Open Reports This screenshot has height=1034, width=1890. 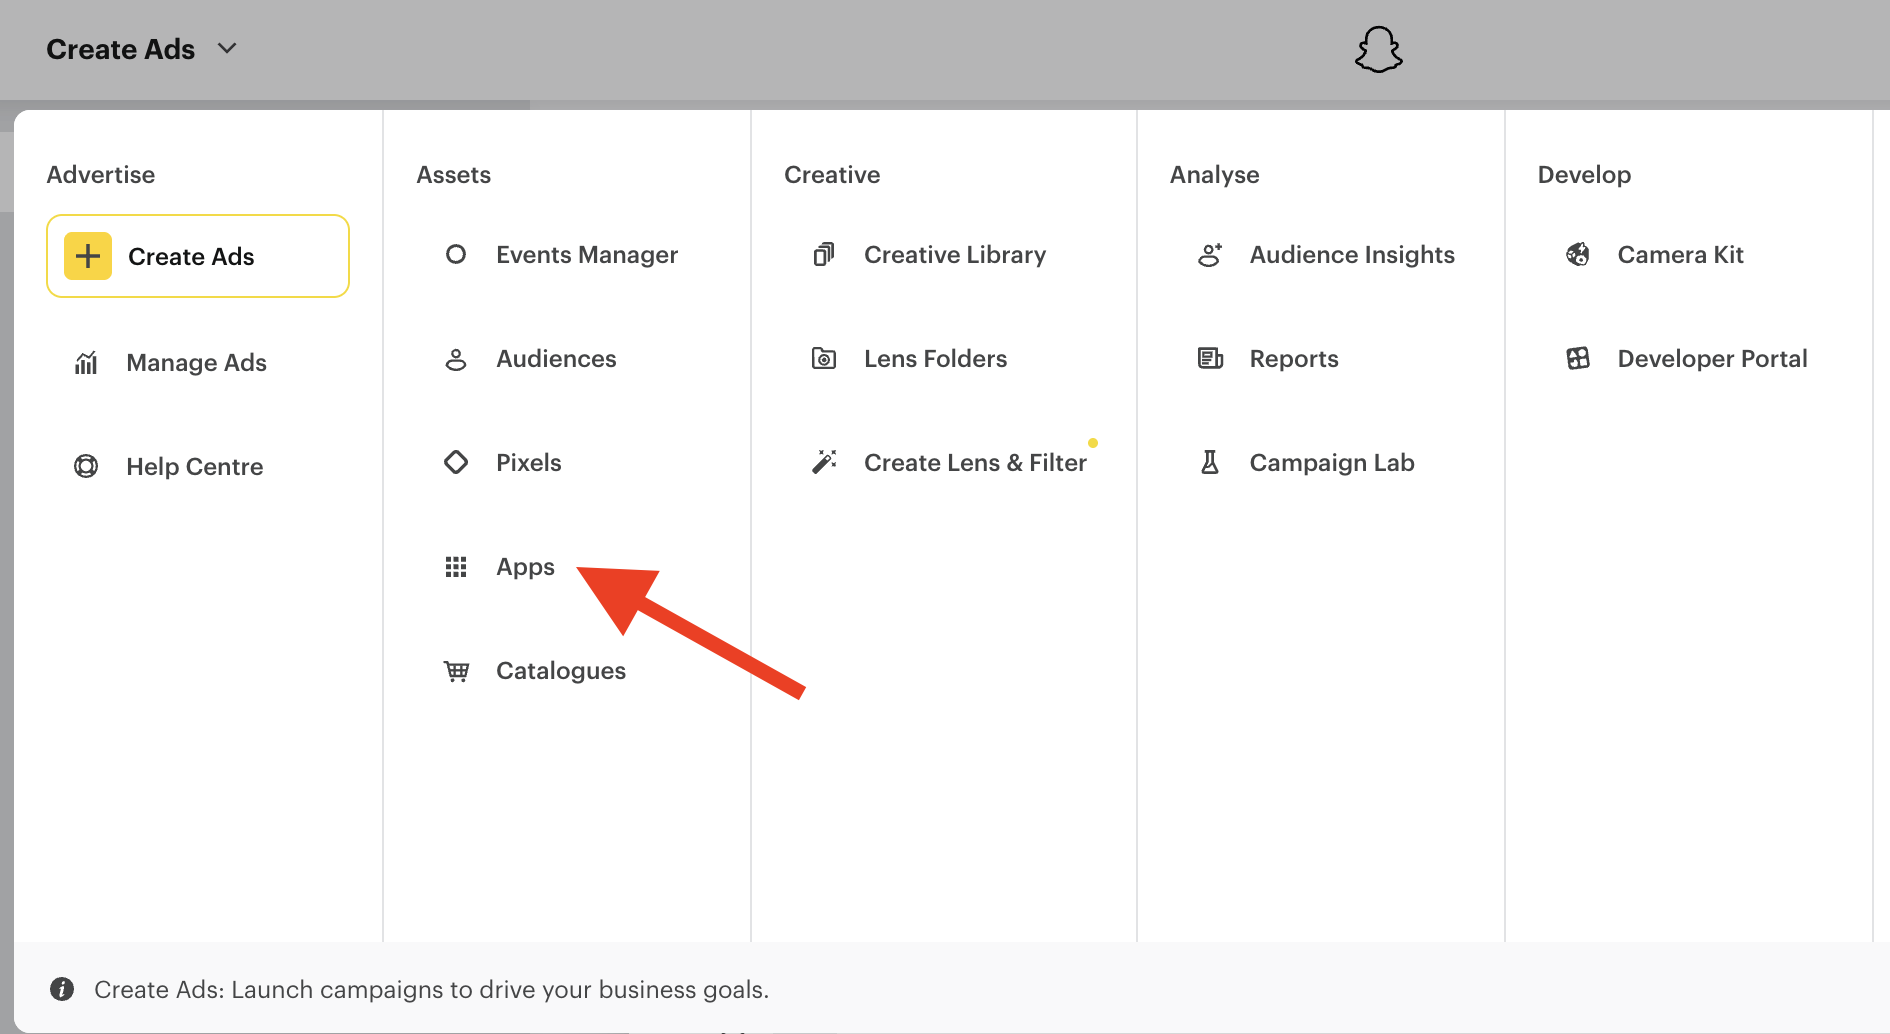1294,359
